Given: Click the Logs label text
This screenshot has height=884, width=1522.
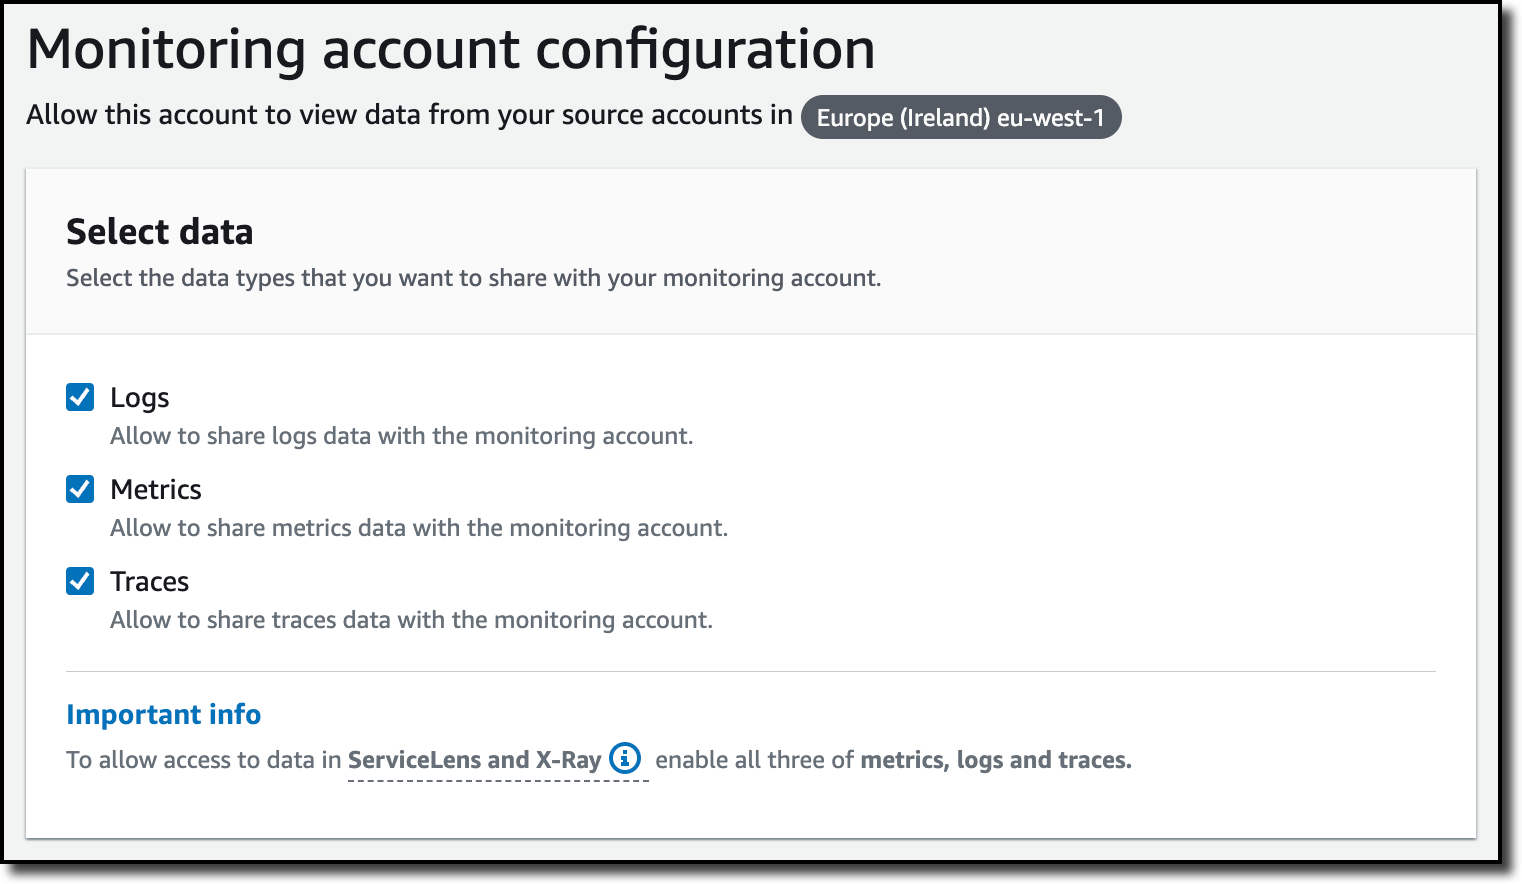Looking at the screenshot, I should pyautogui.click(x=139, y=398).
